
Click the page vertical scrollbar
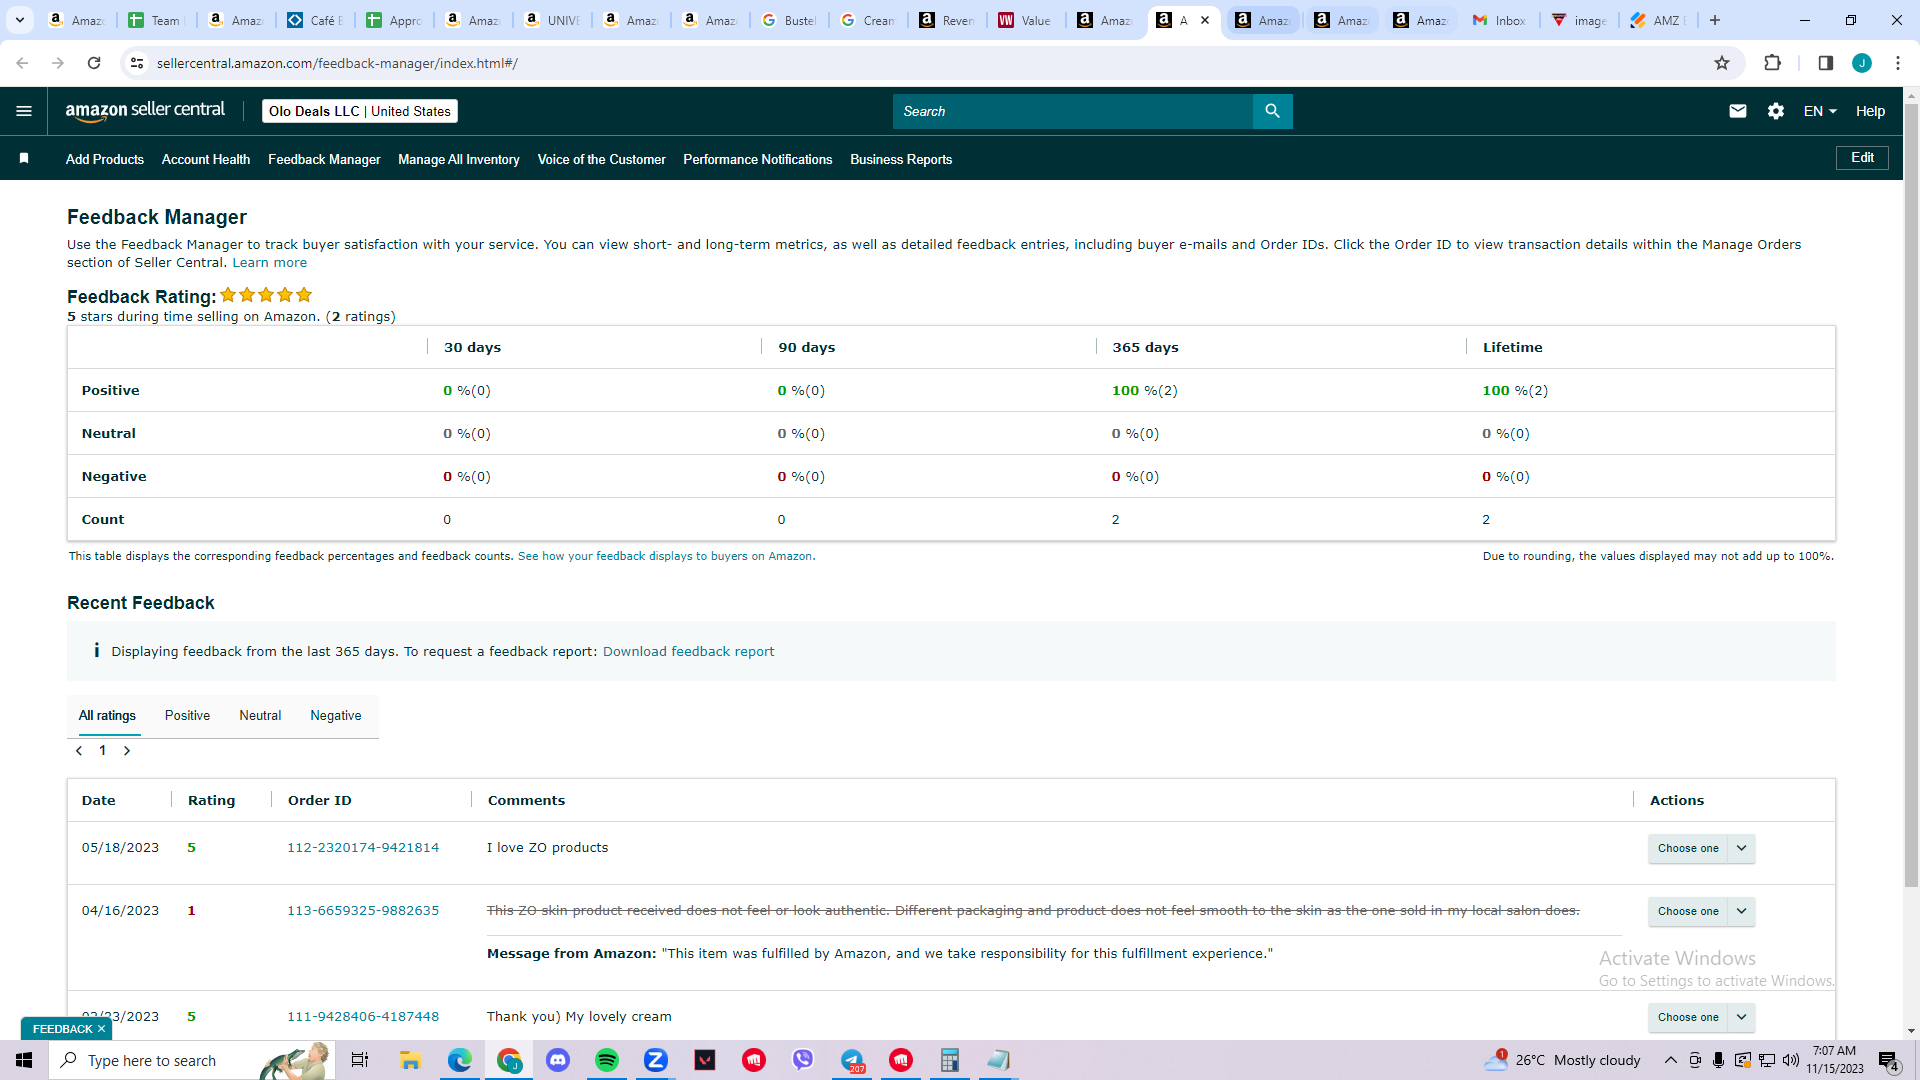click(x=1911, y=495)
